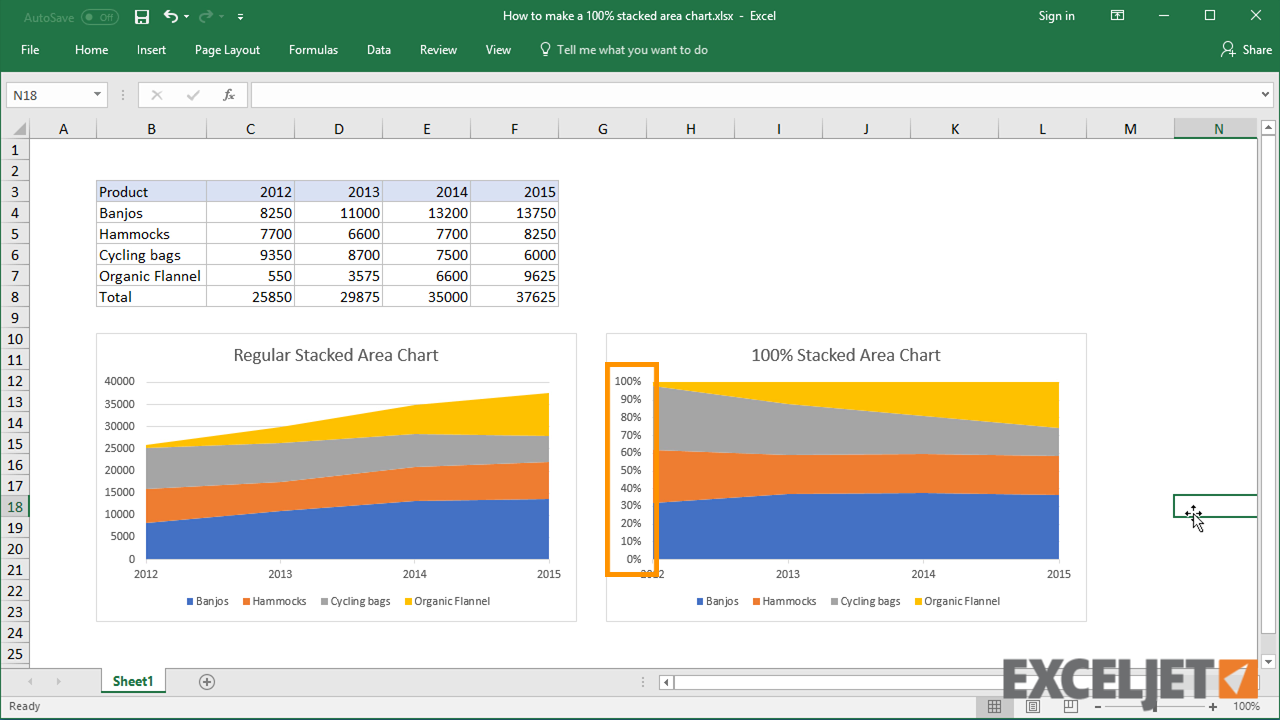
Task: Click Sign in link
Action: pos(1056,16)
